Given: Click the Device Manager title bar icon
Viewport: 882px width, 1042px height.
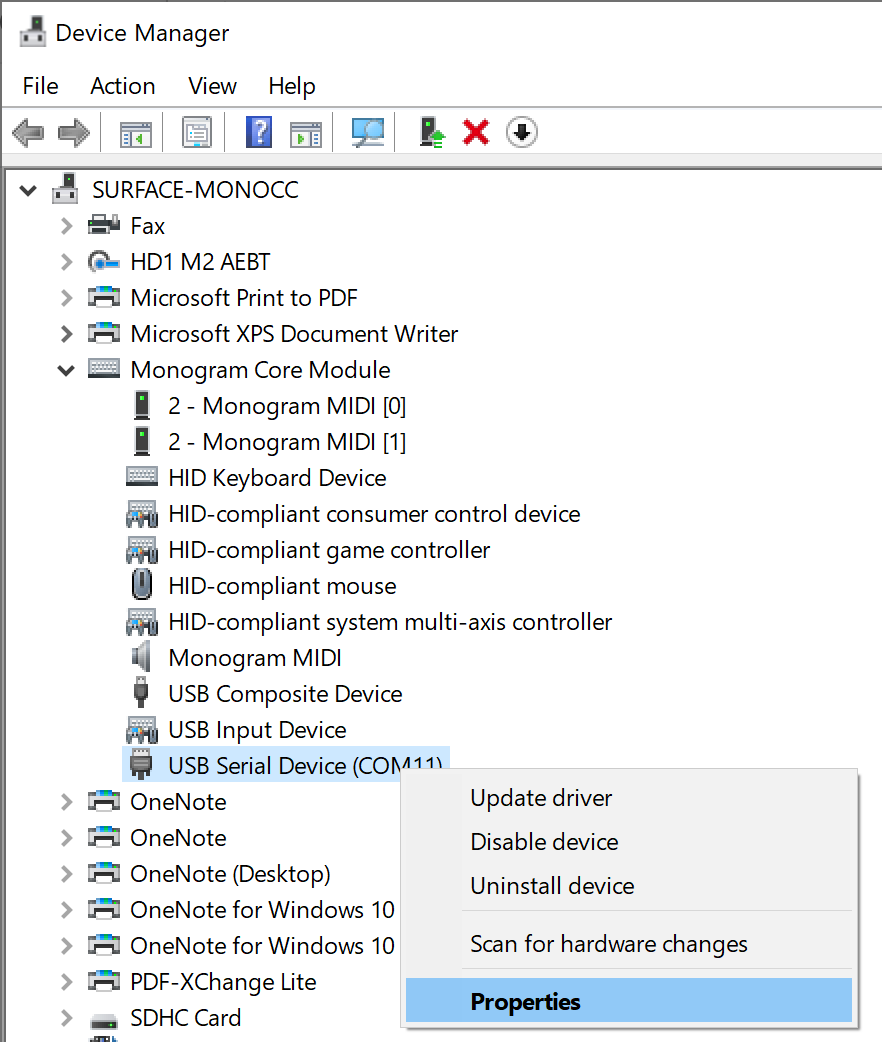Looking at the screenshot, I should click(32, 32).
